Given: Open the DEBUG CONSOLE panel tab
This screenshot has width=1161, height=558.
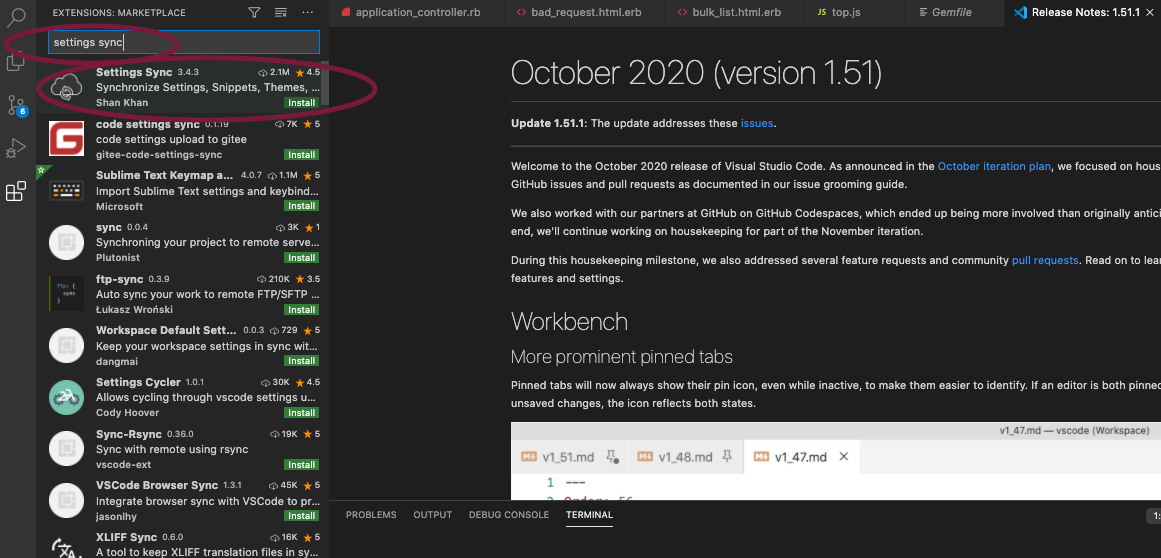Looking at the screenshot, I should tap(509, 515).
